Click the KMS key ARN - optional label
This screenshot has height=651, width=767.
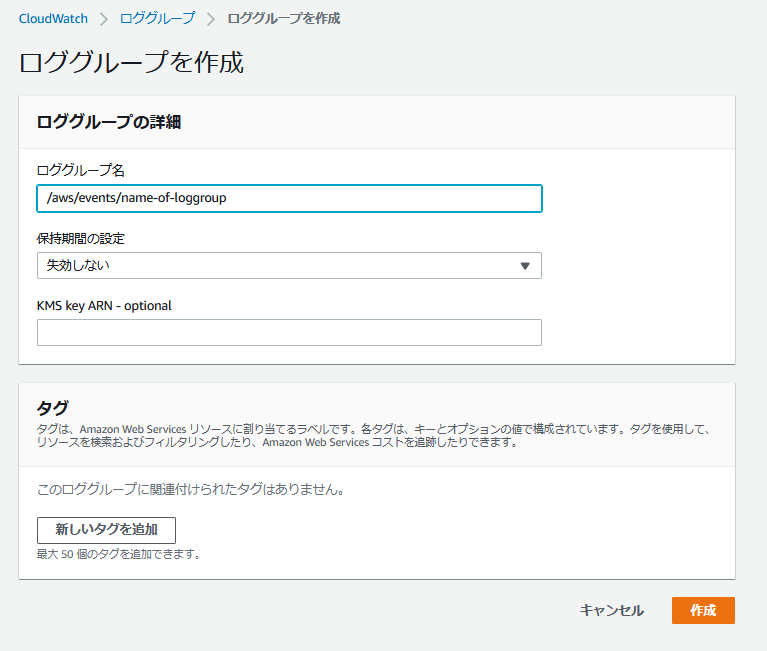click(104, 306)
